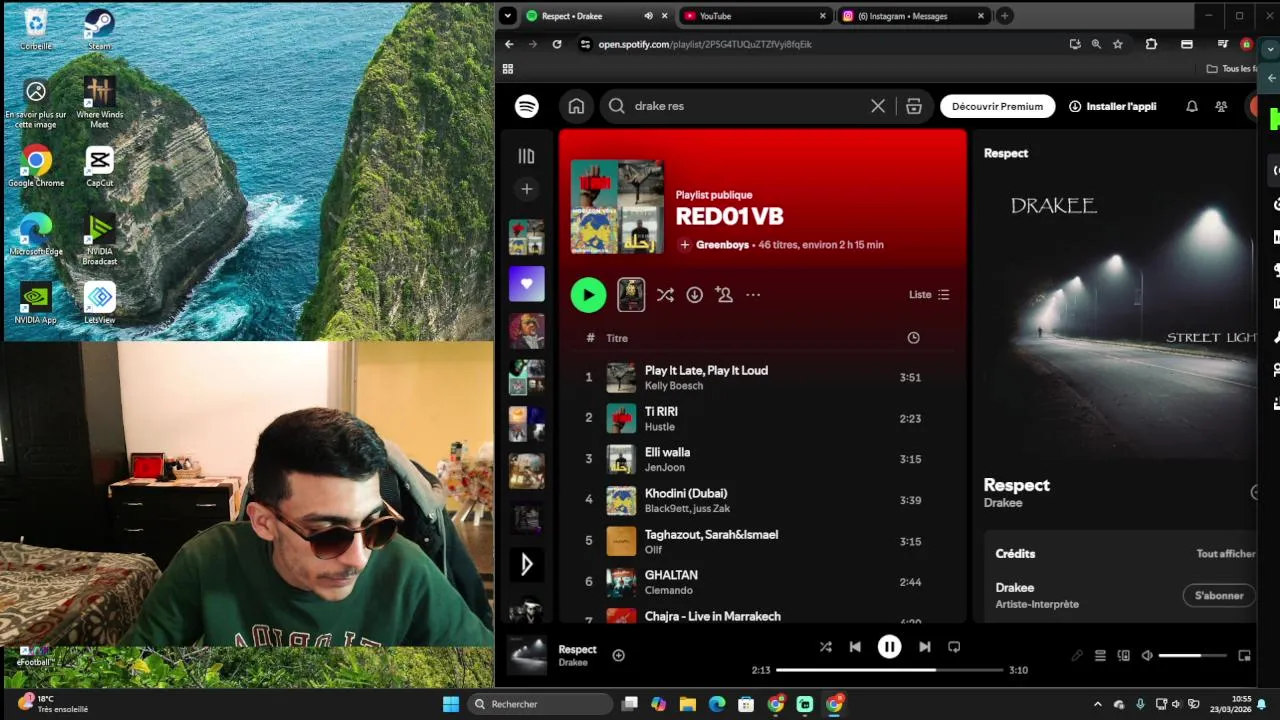Click Tout afficher in Crédits
Image resolution: width=1280 pixels, height=720 pixels.
[1226, 554]
